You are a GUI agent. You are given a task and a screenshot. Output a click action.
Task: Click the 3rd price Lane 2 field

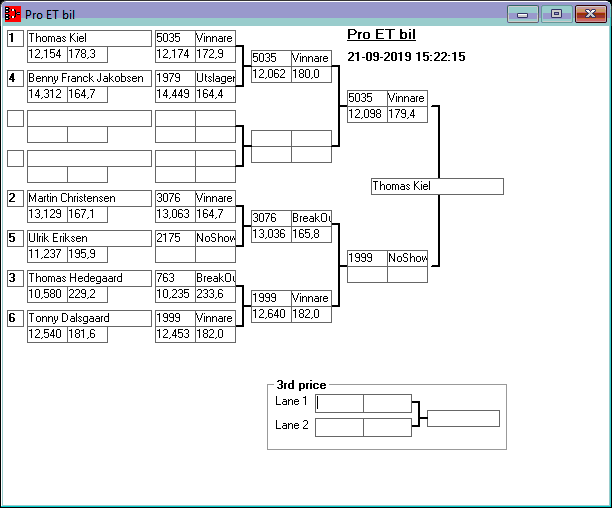click(340, 427)
